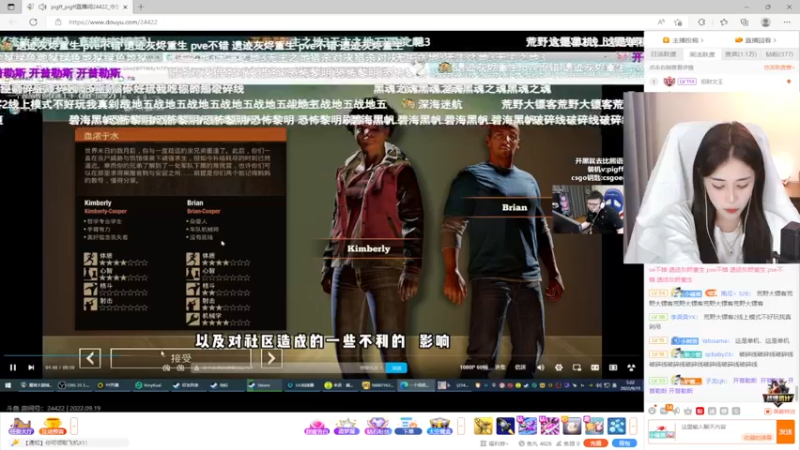Open the browser collections icon
This screenshot has height=450, width=800.
point(744,22)
